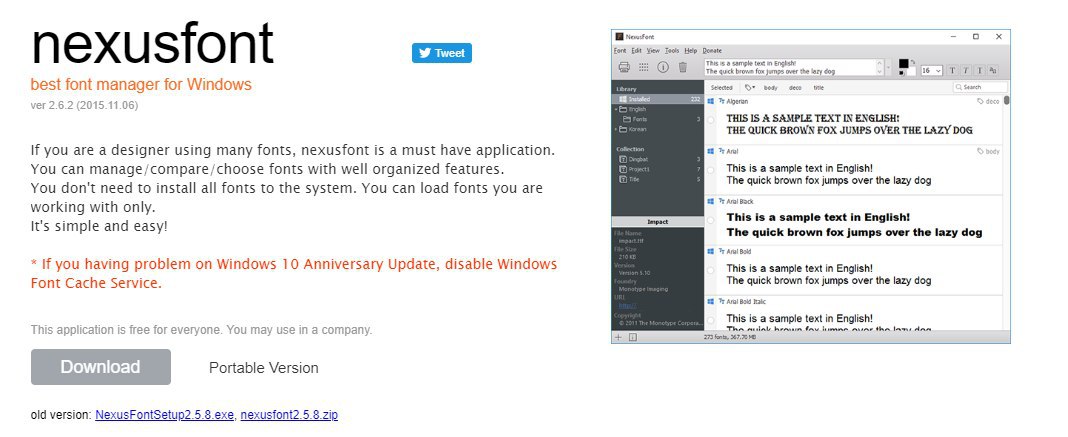This screenshot has width=1068, height=437.
Task: Select the radio circle for Algerian font
Action: [711, 119]
